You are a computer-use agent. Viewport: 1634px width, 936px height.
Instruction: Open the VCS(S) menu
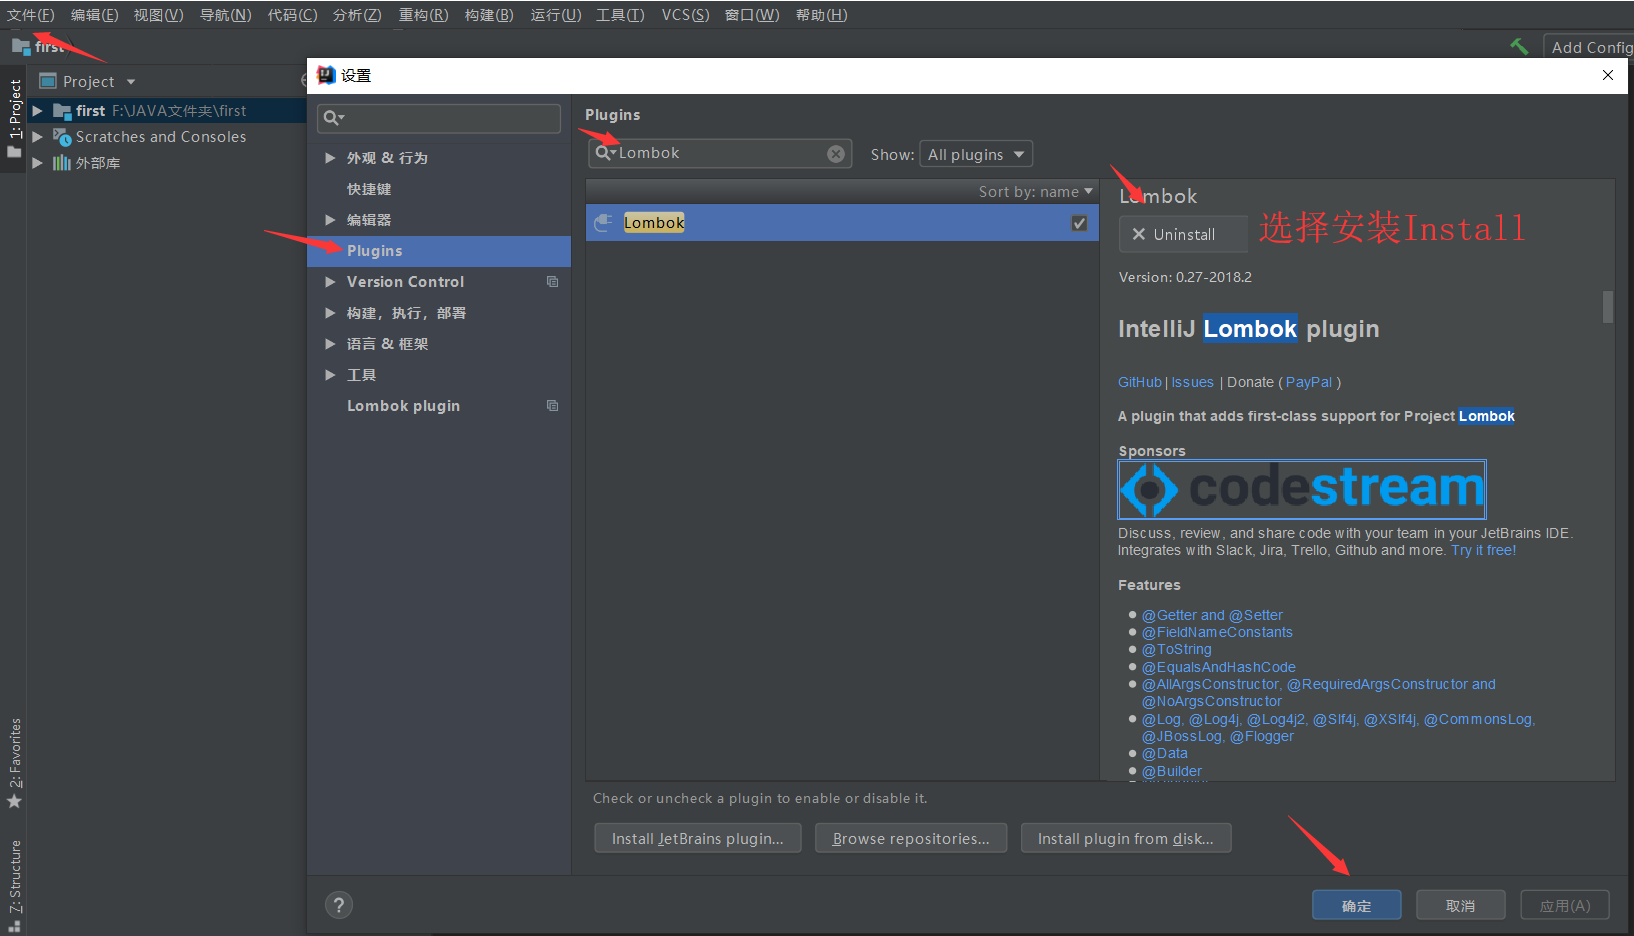685,15
